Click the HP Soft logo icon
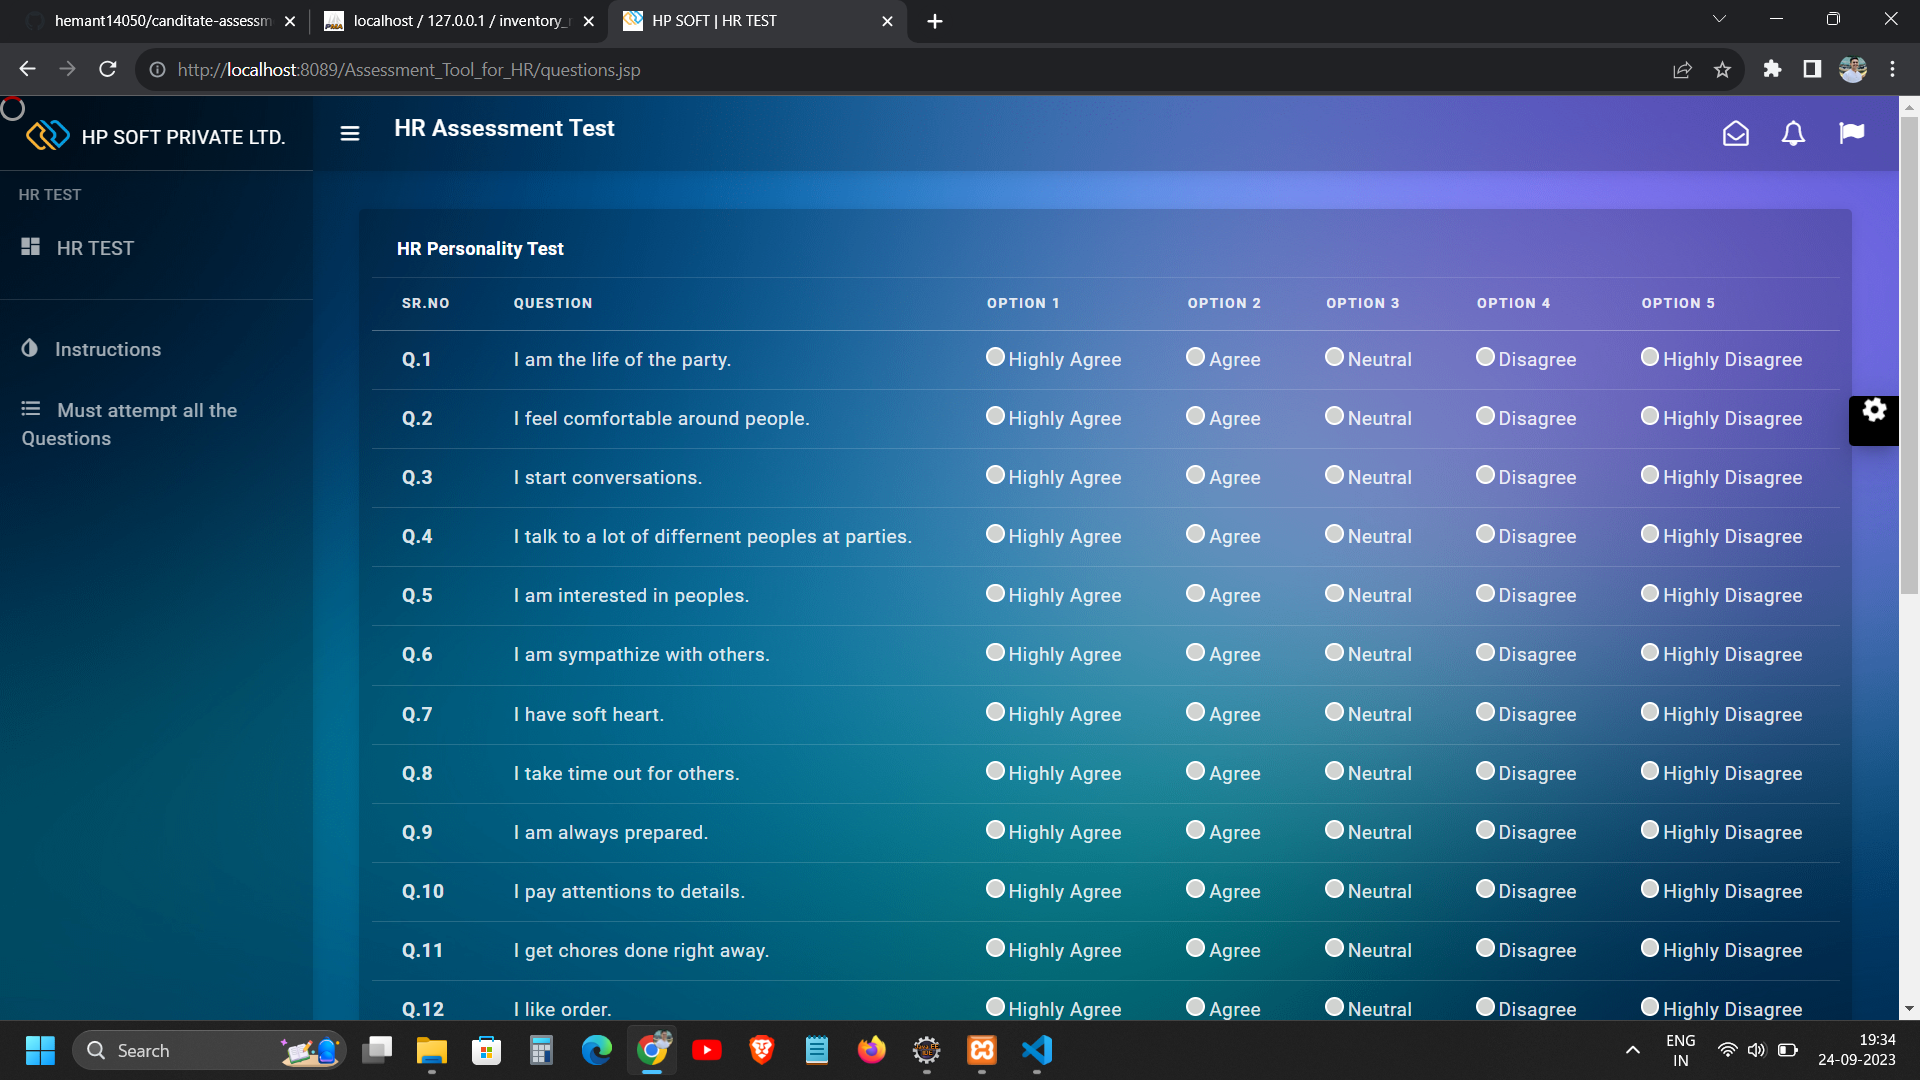1920x1080 pixels. click(47, 136)
